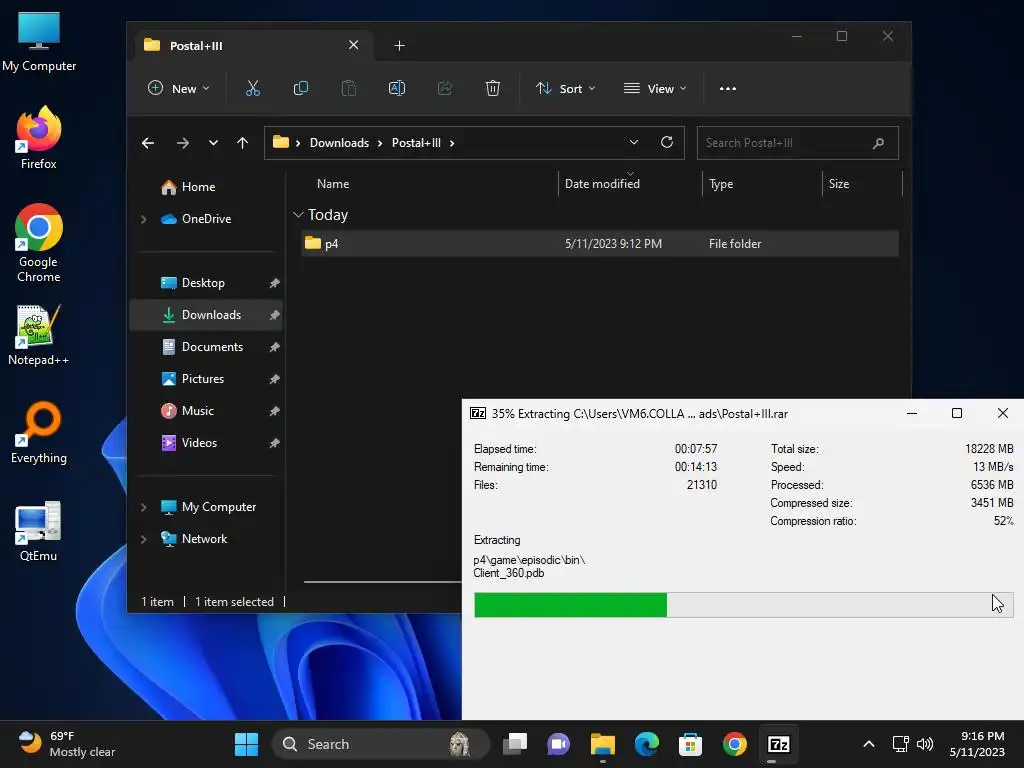Launch Microsoft Edge from taskbar
The width and height of the screenshot is (1024, 768).
(647, 744)
